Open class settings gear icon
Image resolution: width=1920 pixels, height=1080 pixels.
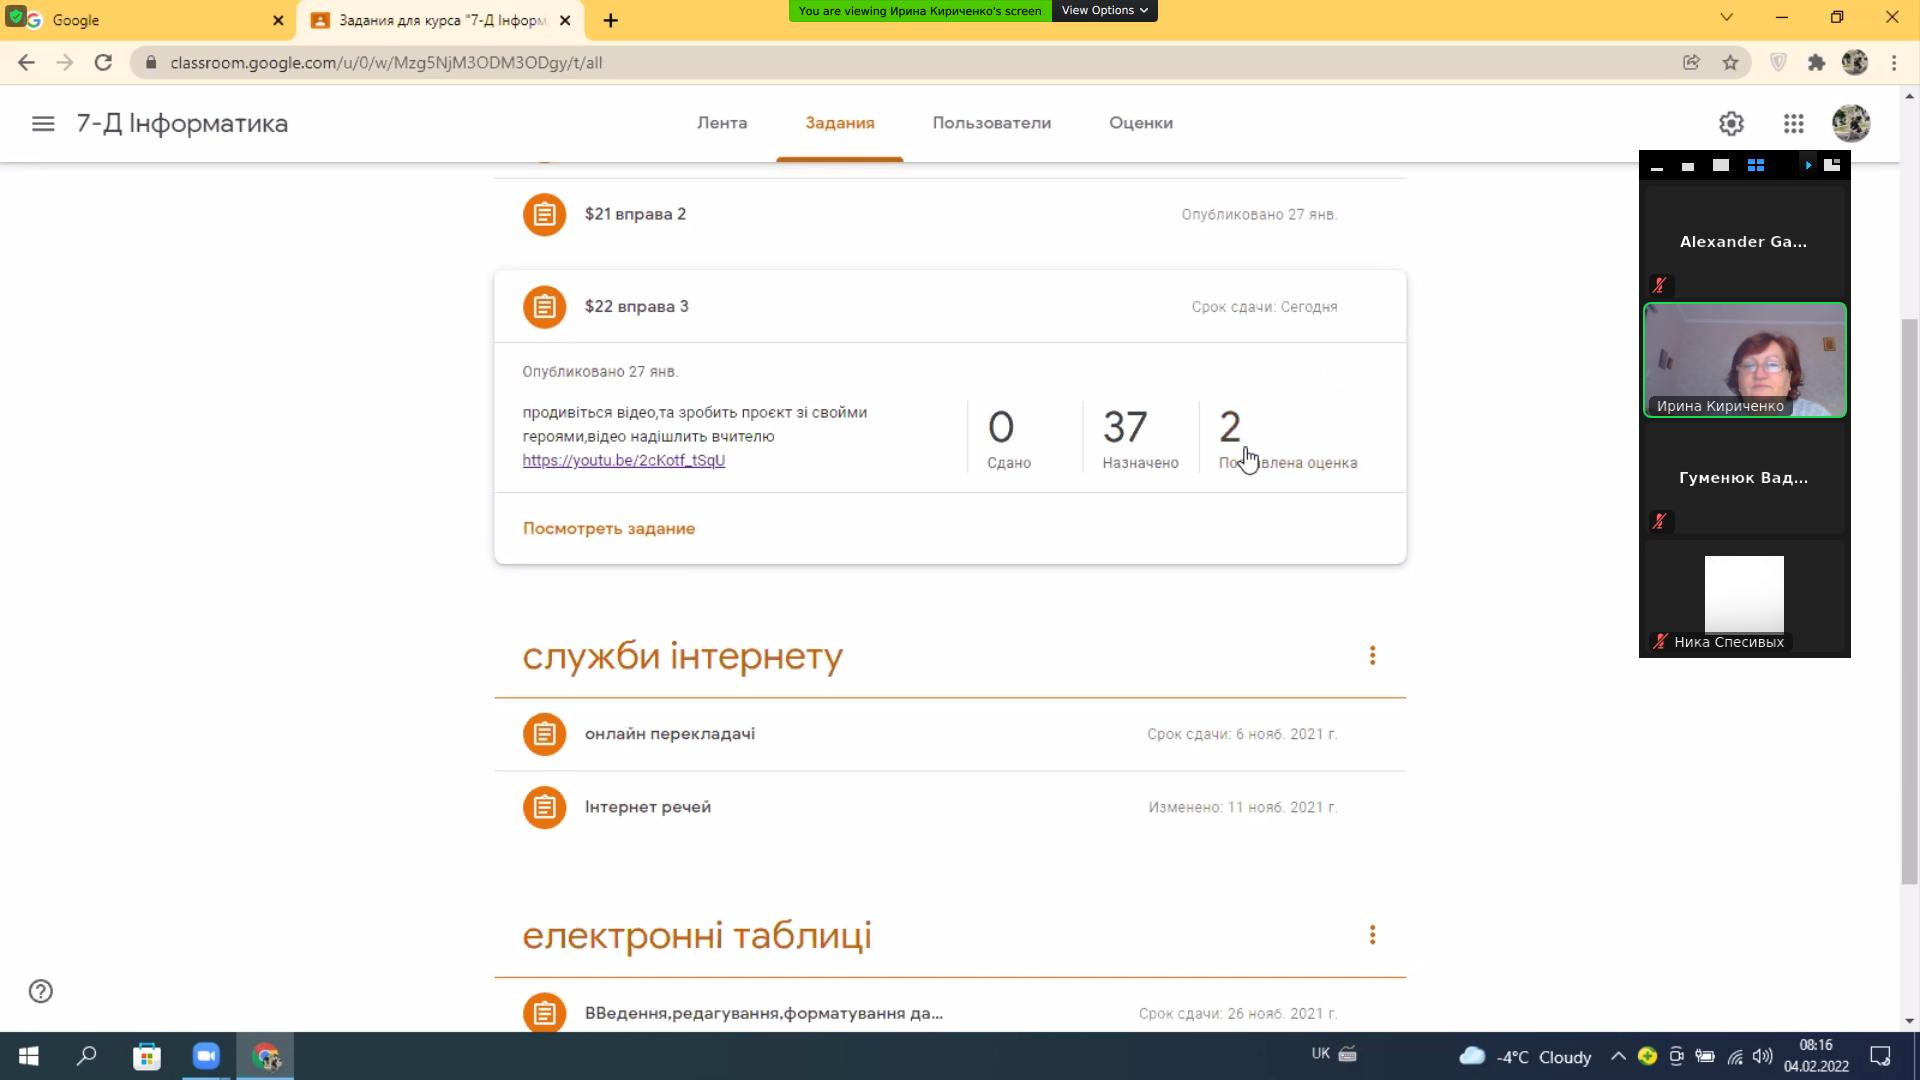(1731, 124)
